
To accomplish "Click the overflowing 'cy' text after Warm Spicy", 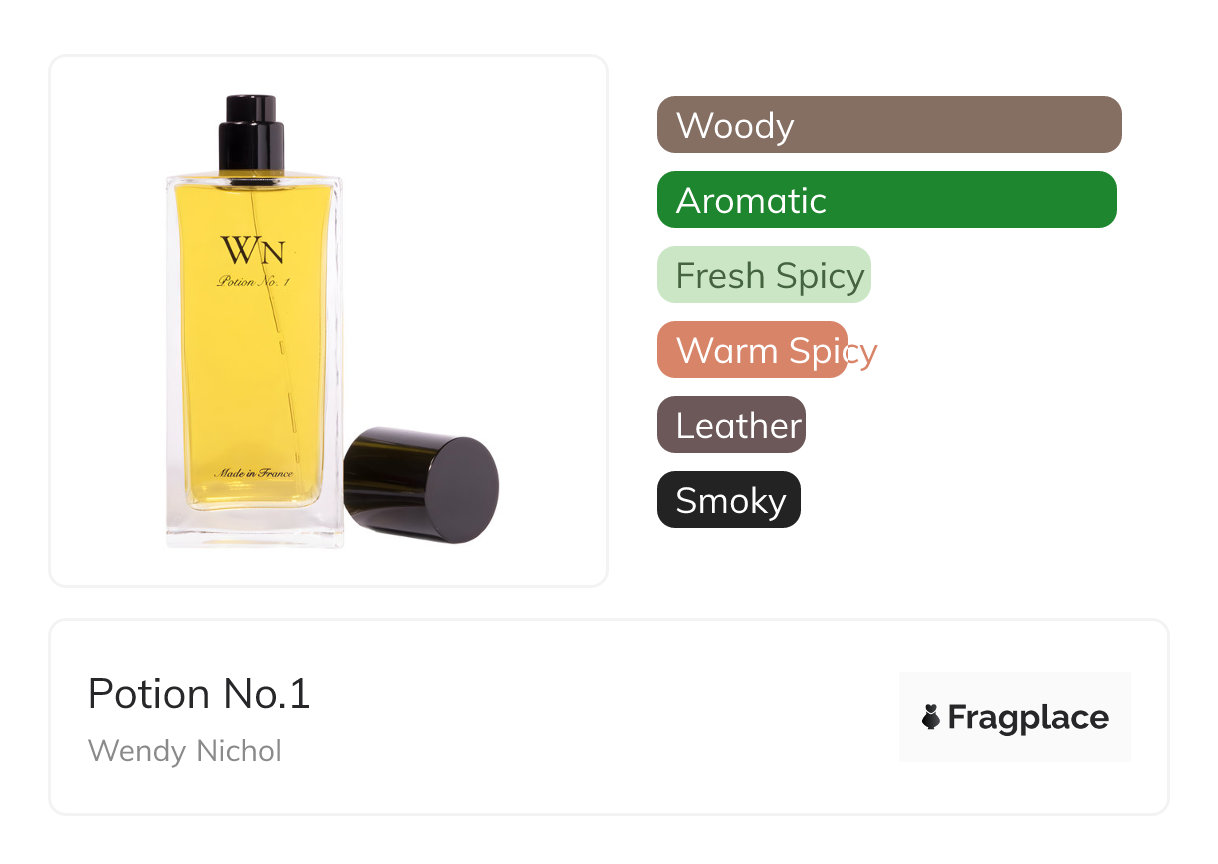I will 863,352.
